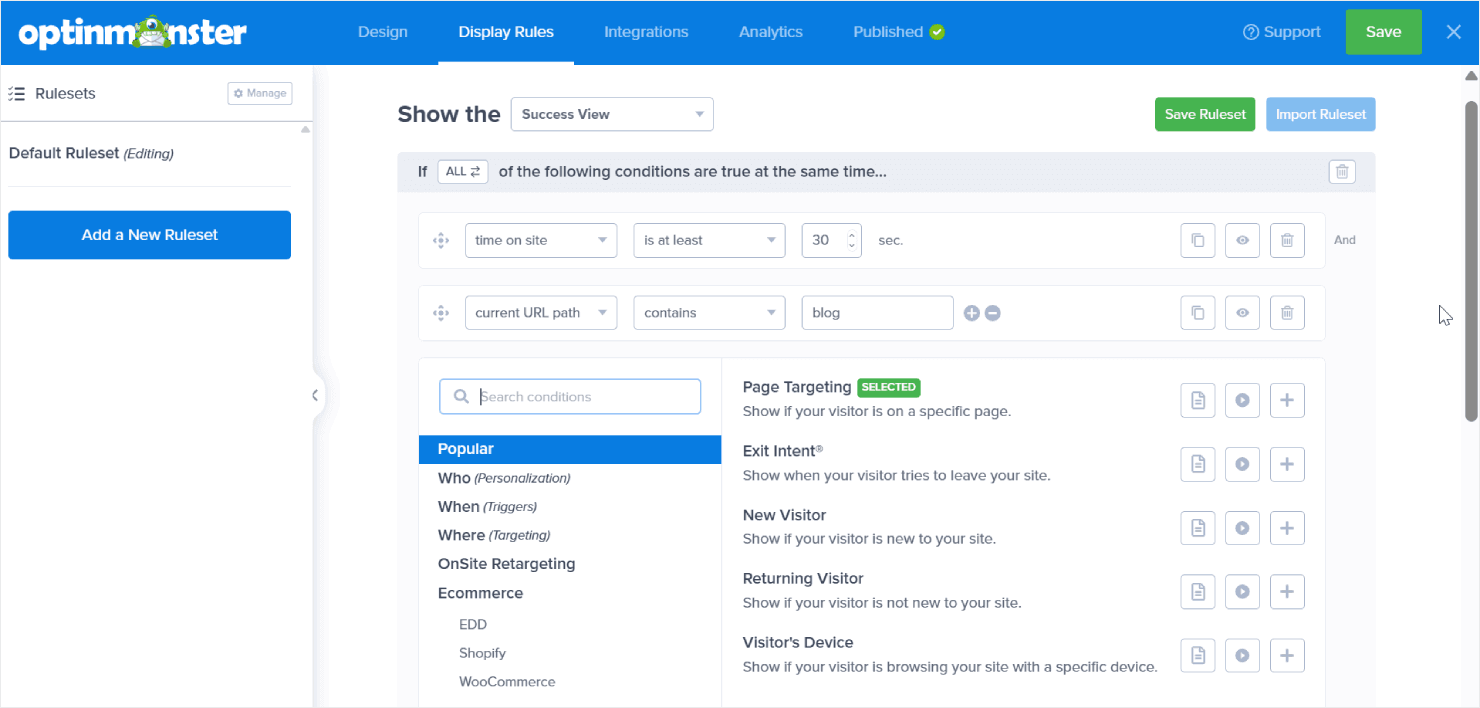This screenshot has height=708, width=1480.
Task: Open the Success View dropdown
Action: pyautogui.click(x=611, y=114)
